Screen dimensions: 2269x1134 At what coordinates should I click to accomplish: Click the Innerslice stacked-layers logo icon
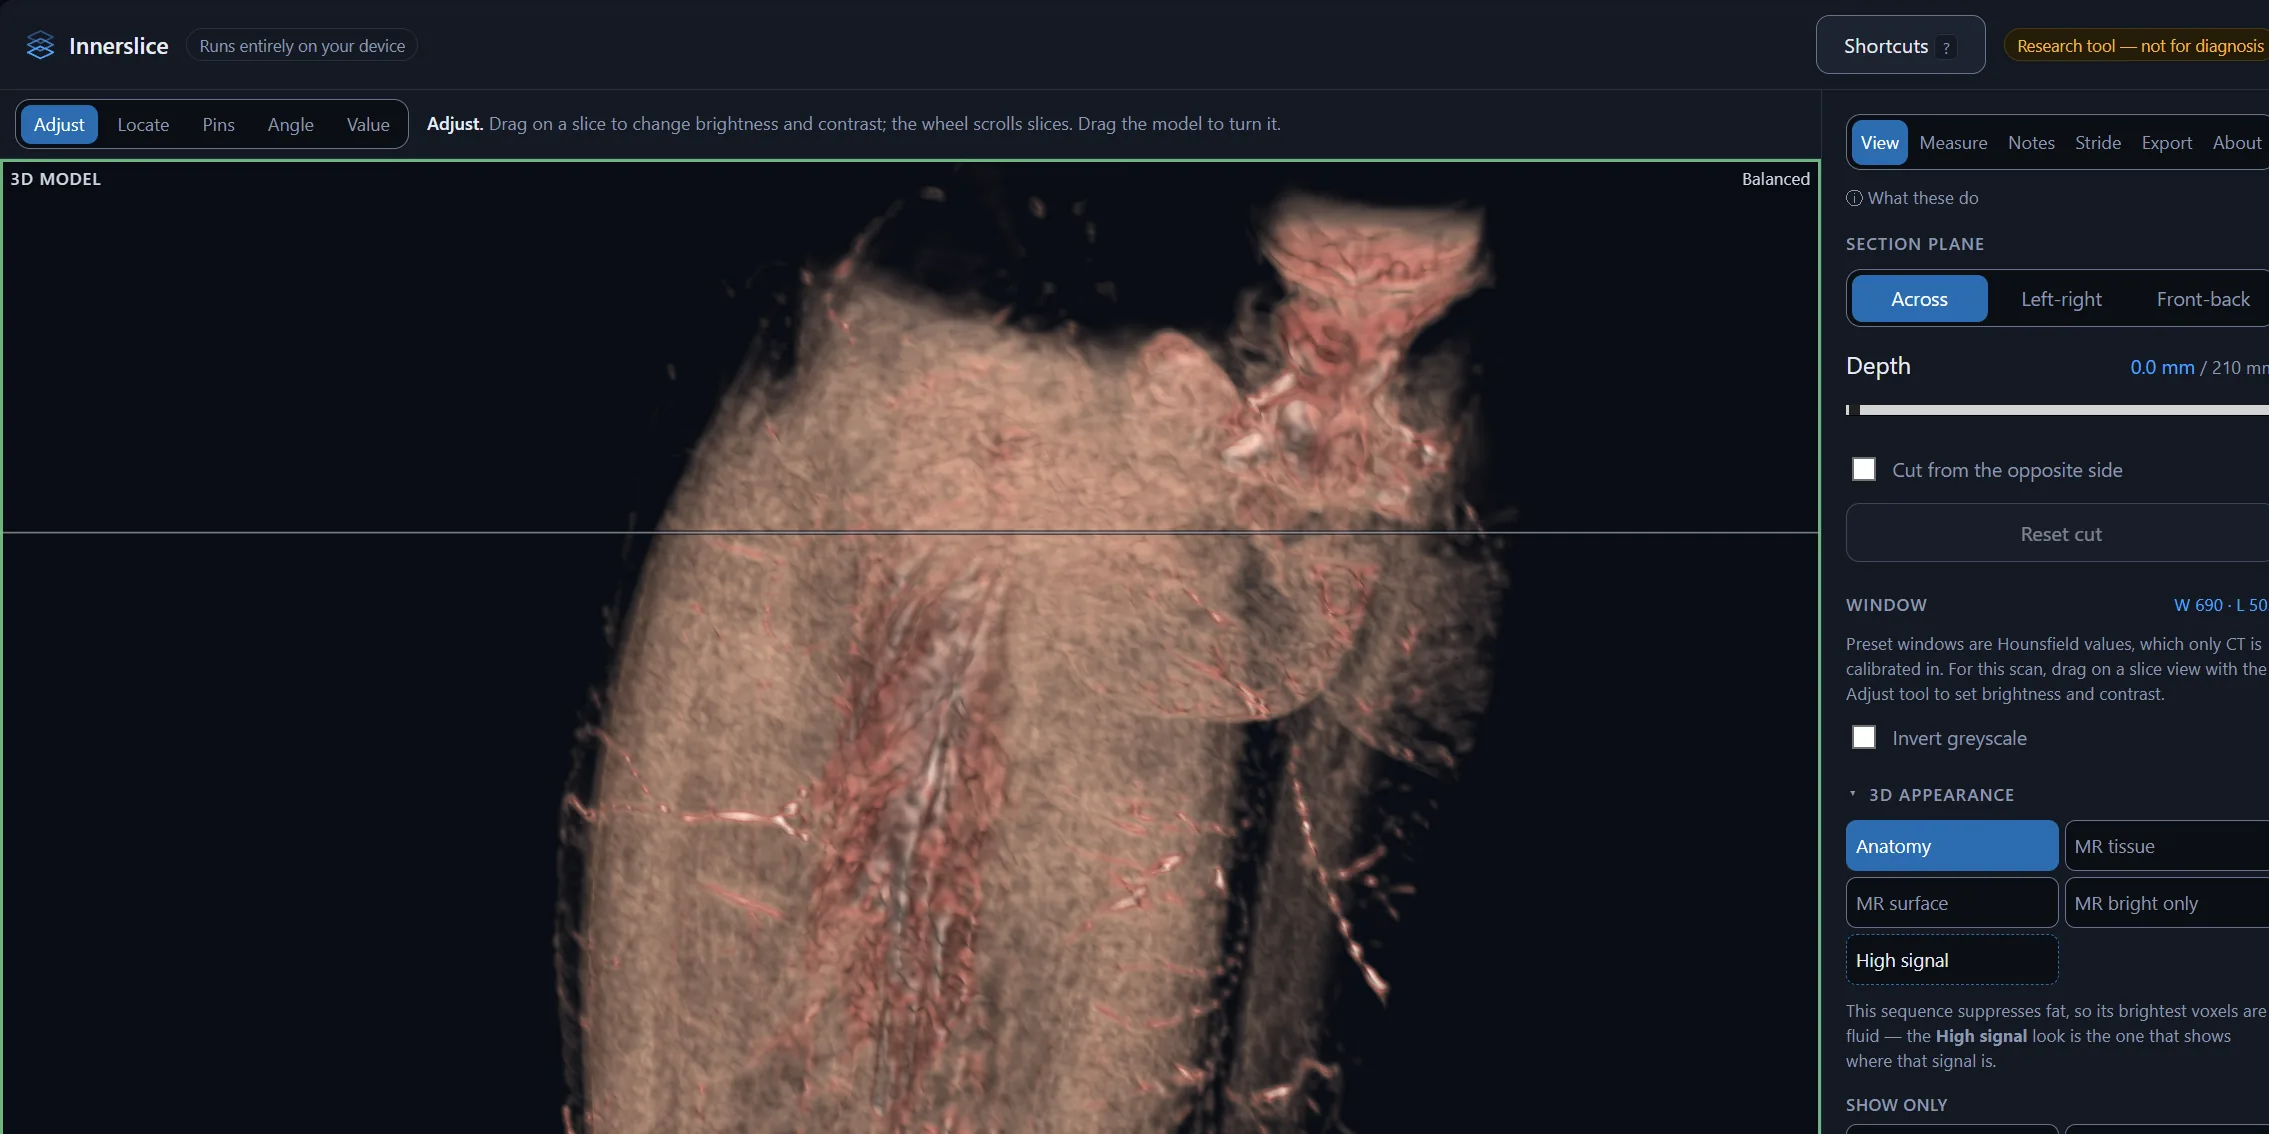[40, 45]
